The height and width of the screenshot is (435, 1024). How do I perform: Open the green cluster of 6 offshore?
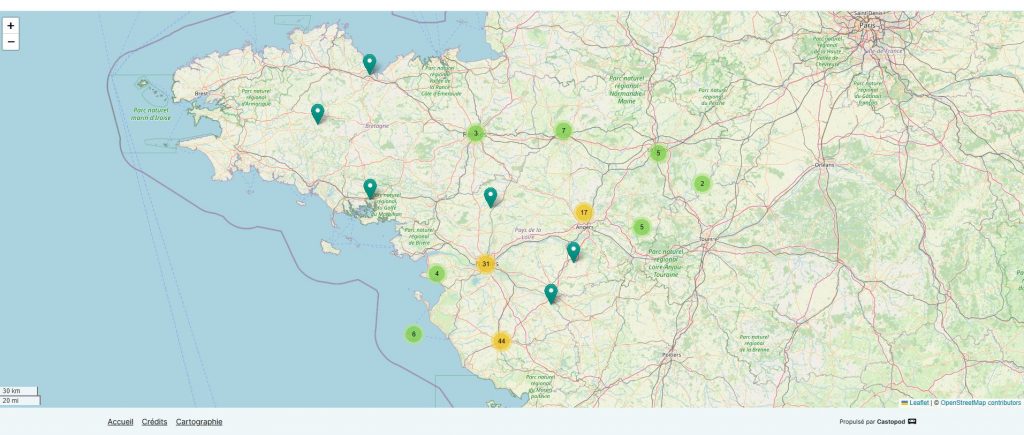pyautogui.click(x=413, y=334)
